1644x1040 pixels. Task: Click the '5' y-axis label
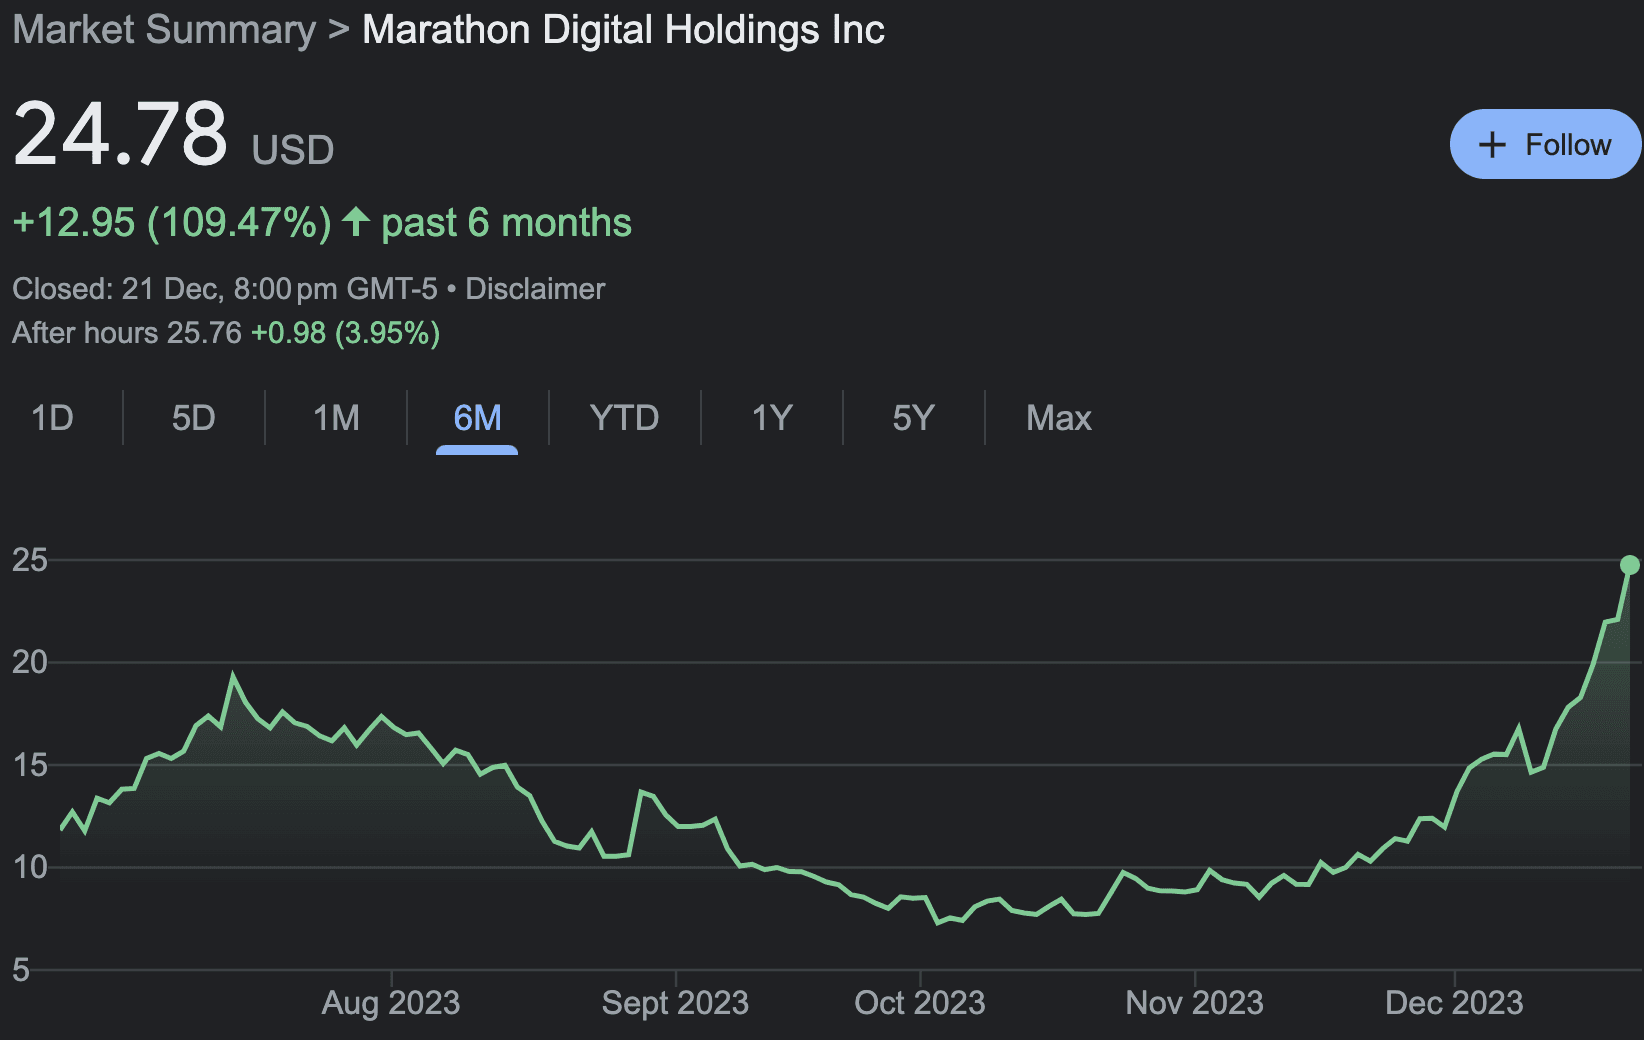(21, 970)
